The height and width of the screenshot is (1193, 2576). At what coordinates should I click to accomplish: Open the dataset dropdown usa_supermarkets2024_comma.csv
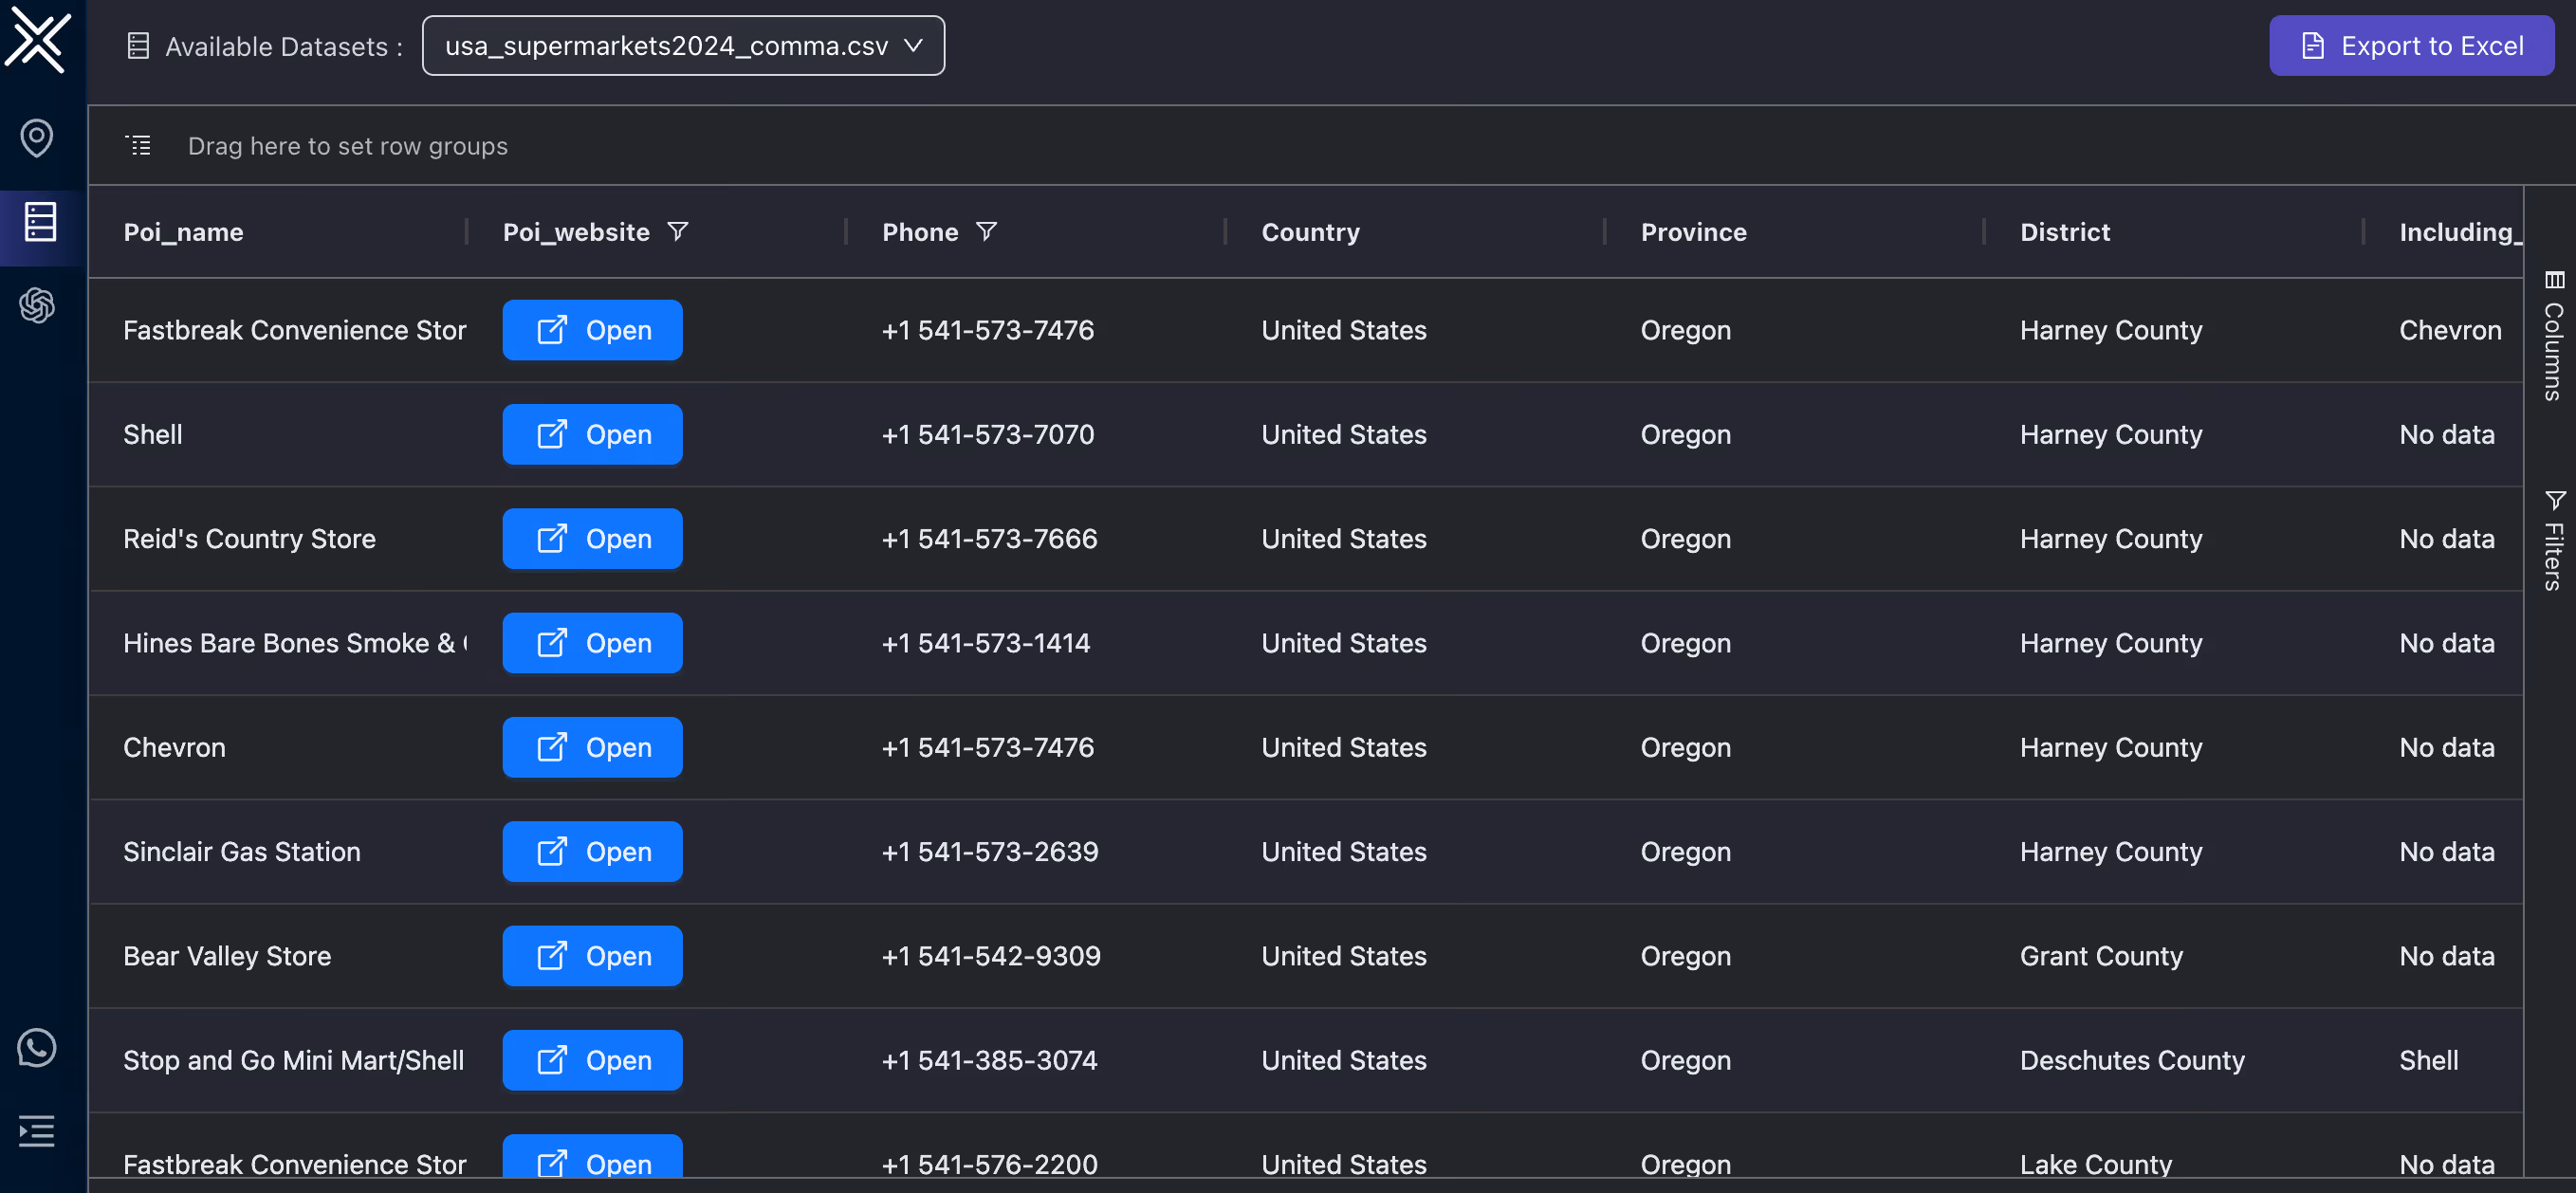683,45
